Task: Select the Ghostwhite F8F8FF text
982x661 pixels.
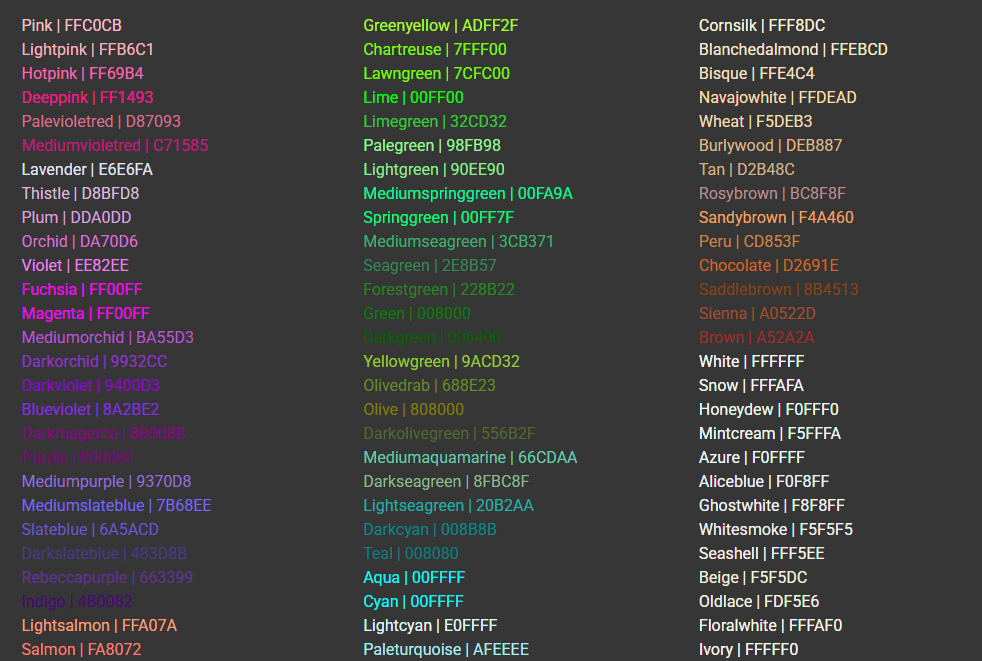Action: click(x=771, y=505)
